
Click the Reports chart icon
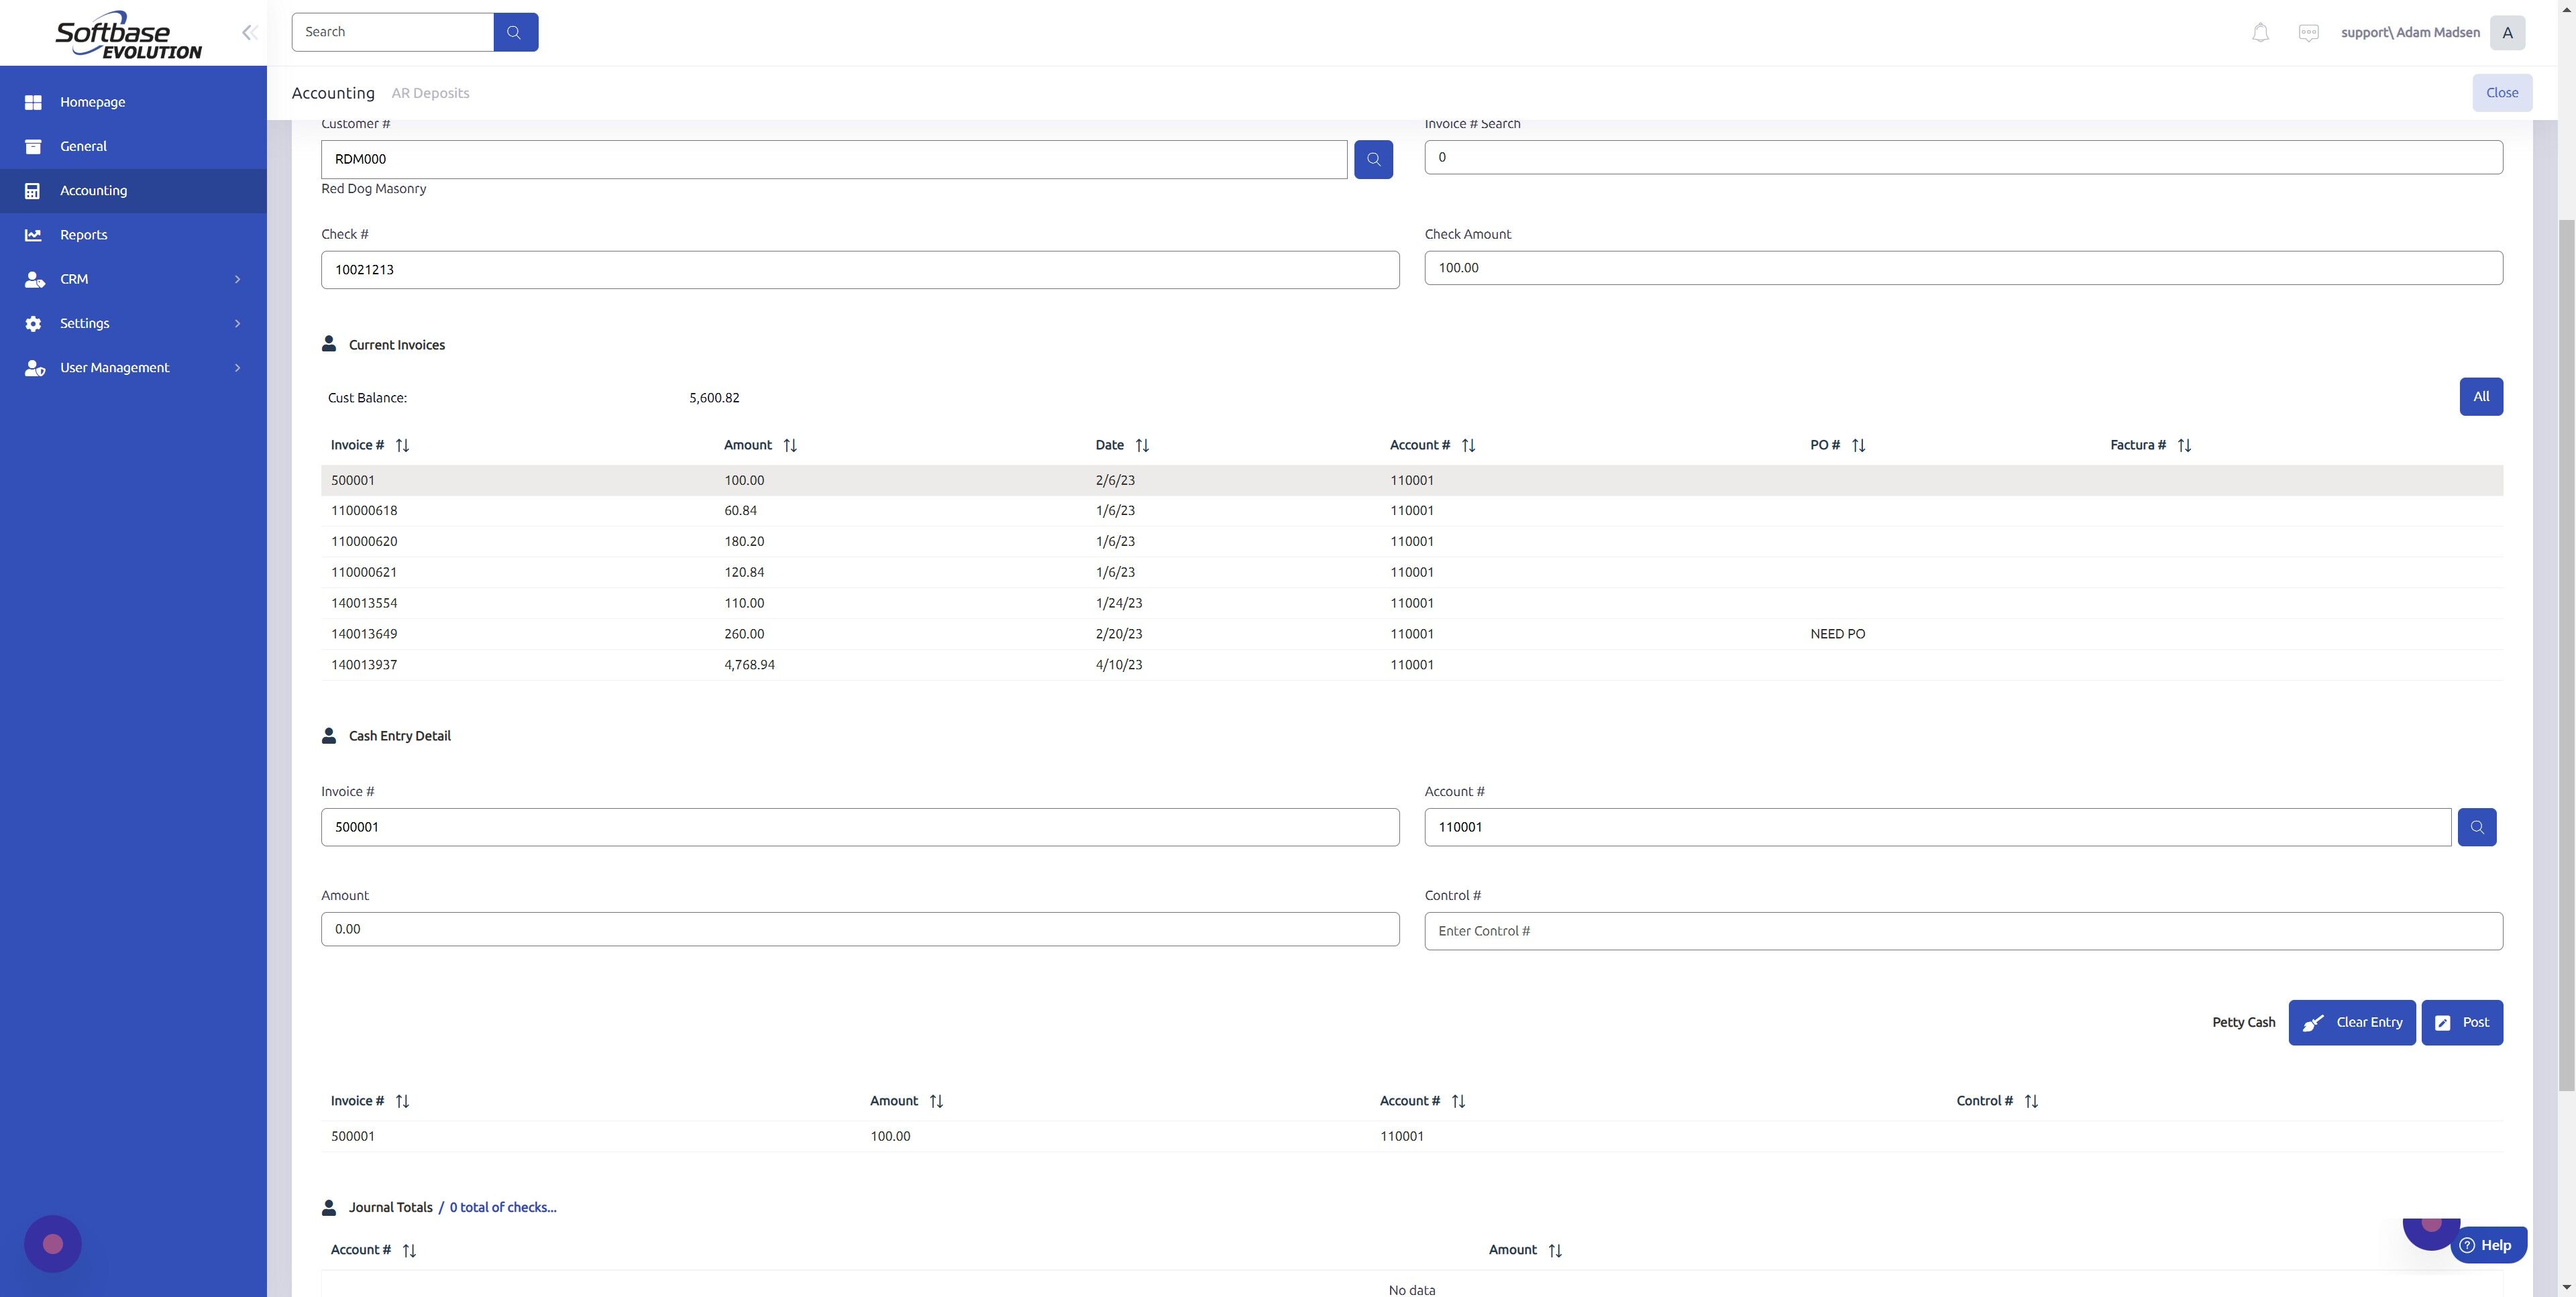(33, 235)
